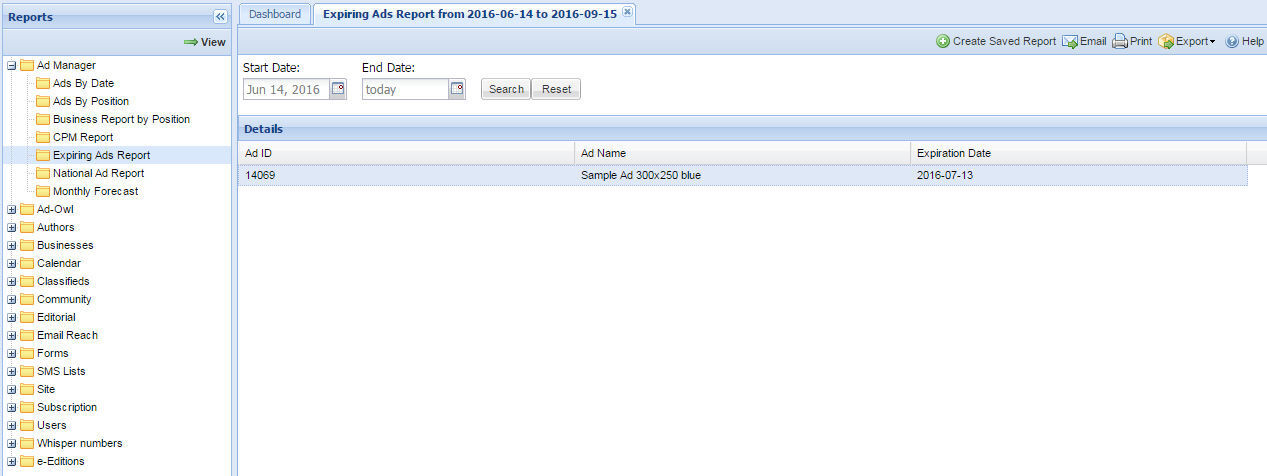1267x476 pixels.
Task: Expand the Whisper numbers folder
Action: coord(11,443)
